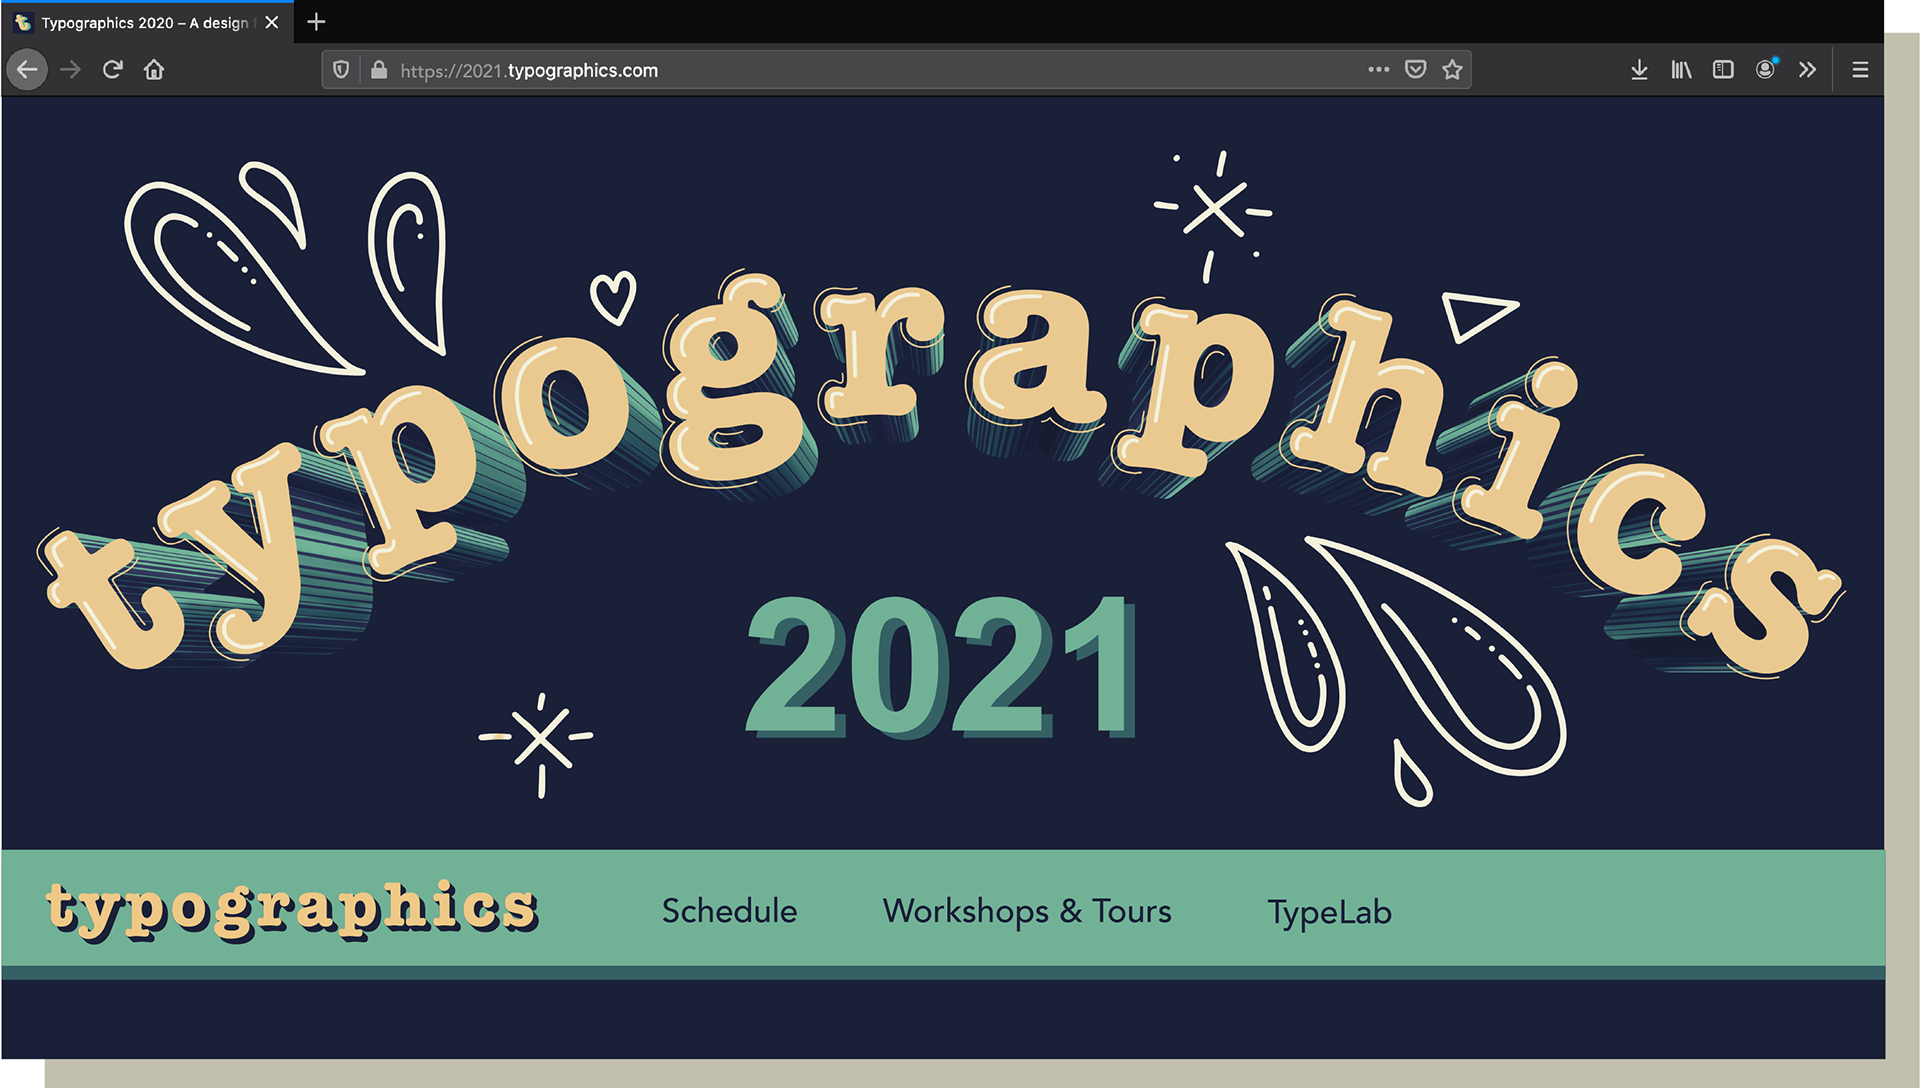Go to the browser home page icon
Viewport: 1920px width, 1088px height.
pos(154,70)
